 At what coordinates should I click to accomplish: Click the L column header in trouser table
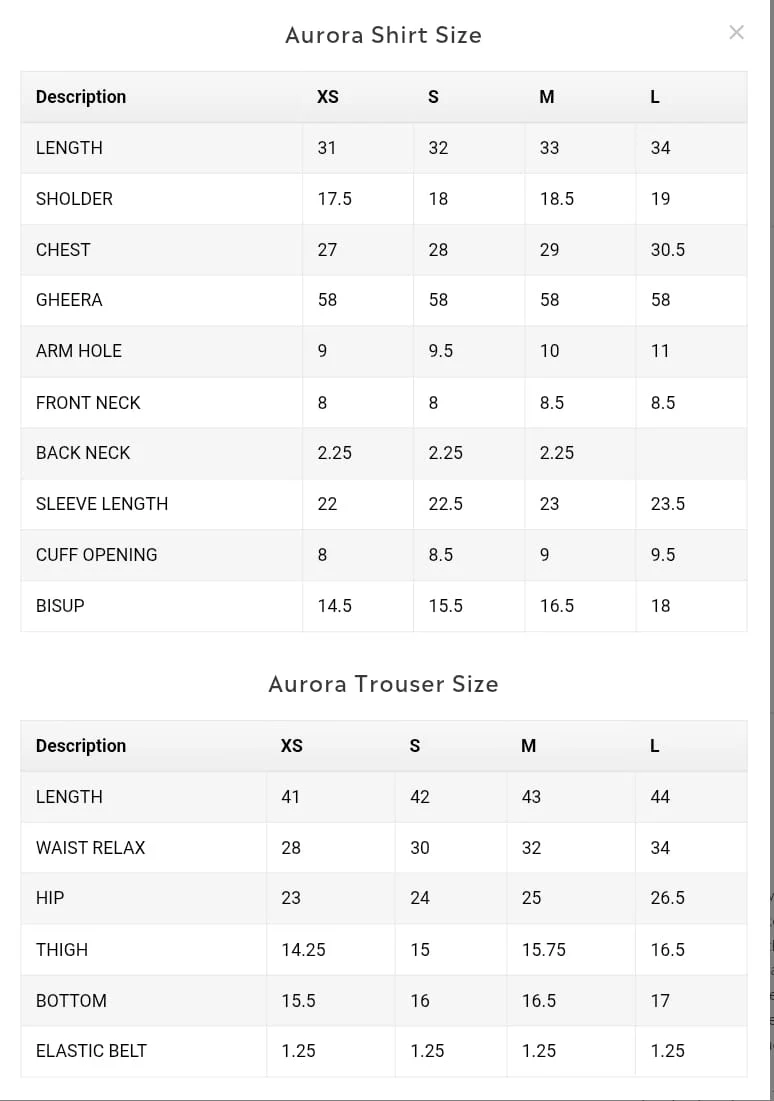point(655,746)
